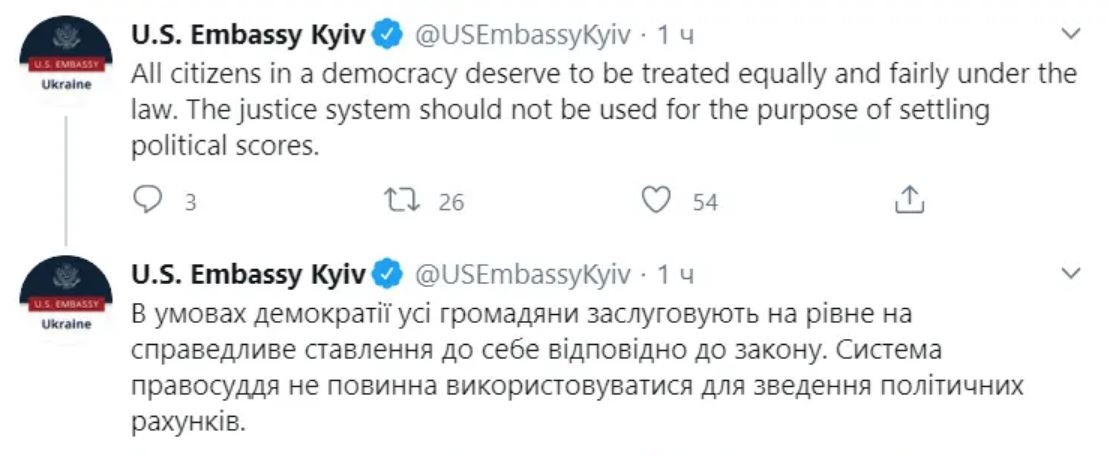Image resolution: width=1109 pixels, height=457 pixels.
Task: Open the embassy avatar beside the Ukrainian tweet
Action: (x=66, y=296)
